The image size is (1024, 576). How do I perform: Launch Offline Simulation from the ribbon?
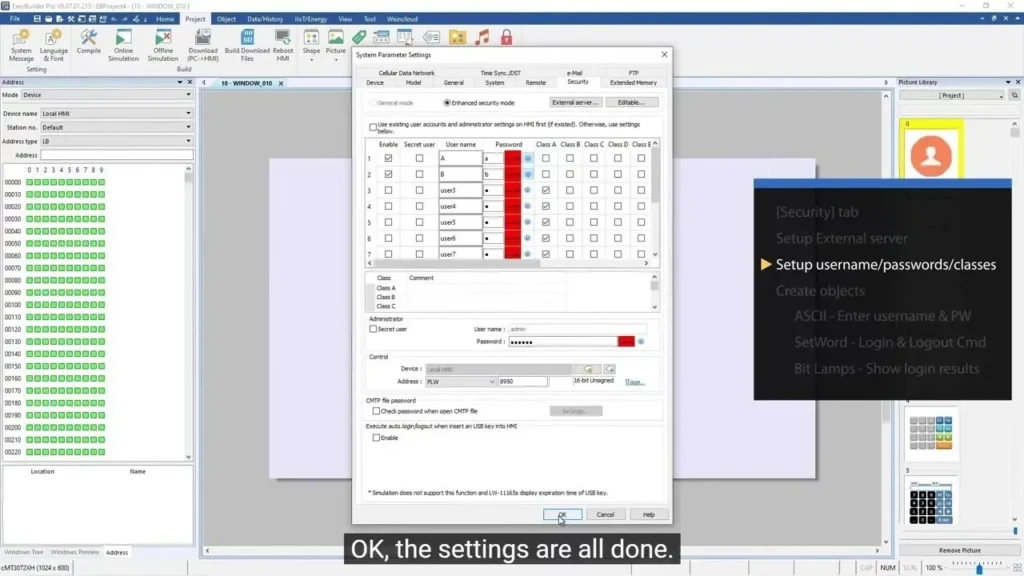[x=163, y=41]
